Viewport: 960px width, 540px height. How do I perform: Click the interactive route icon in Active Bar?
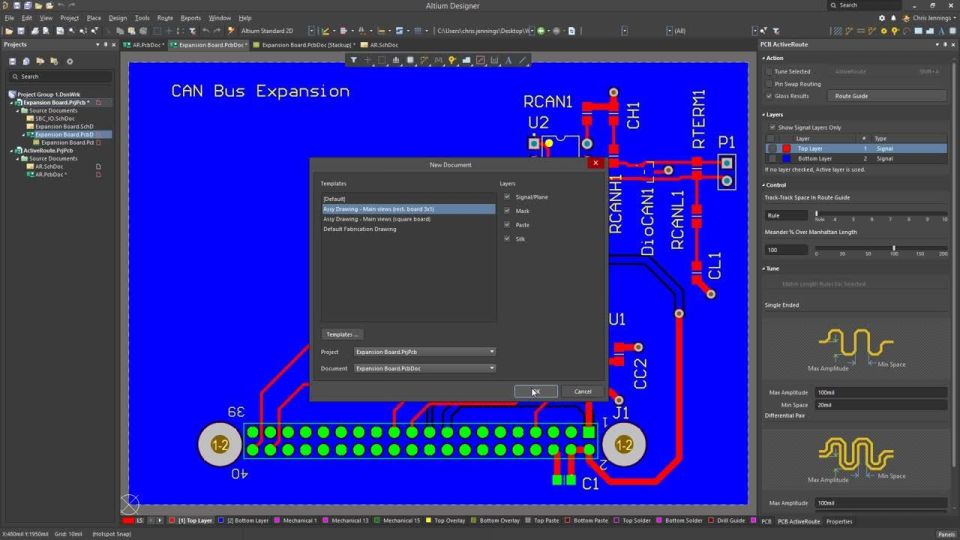(x=424, y=60)
